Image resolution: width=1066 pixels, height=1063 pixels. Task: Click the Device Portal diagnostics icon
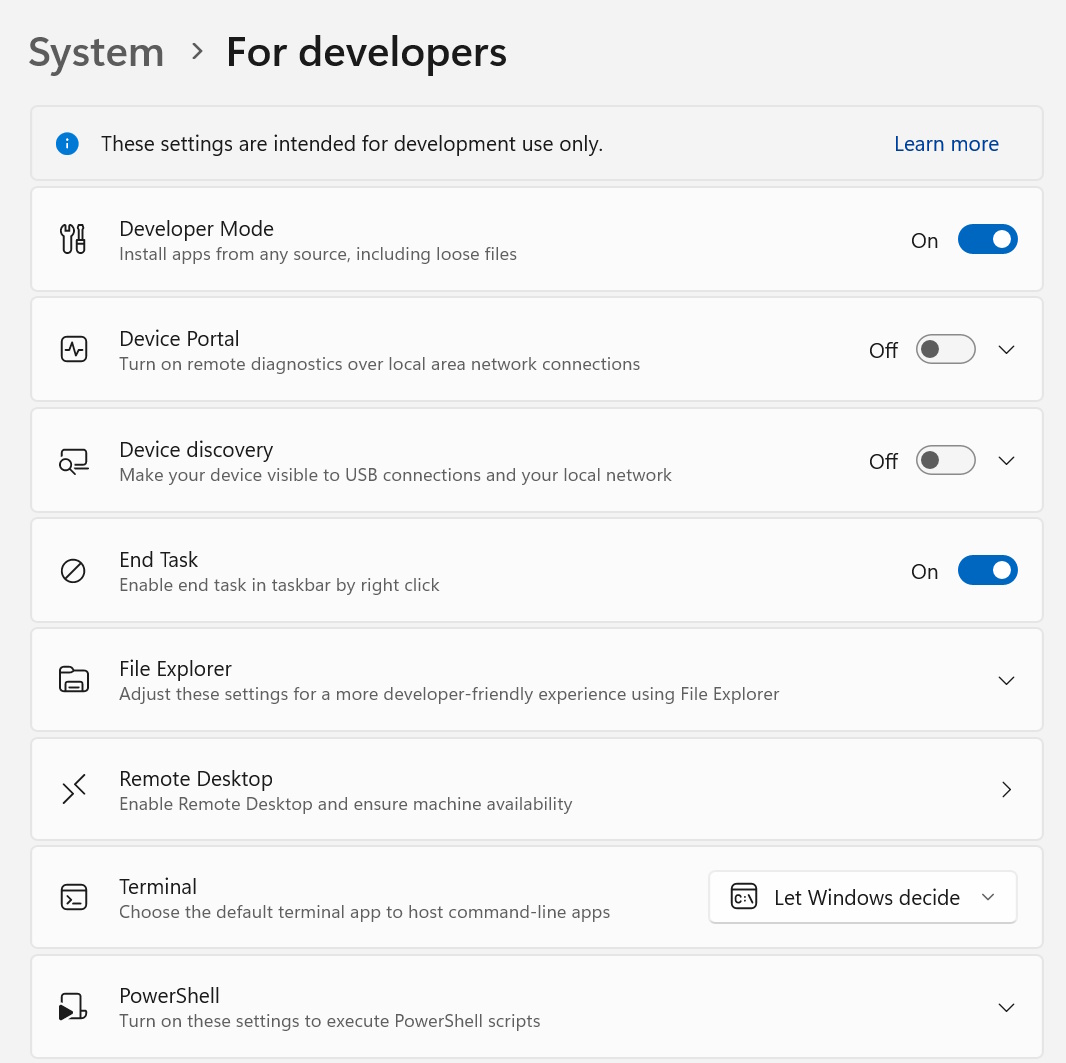coord(73,349)
